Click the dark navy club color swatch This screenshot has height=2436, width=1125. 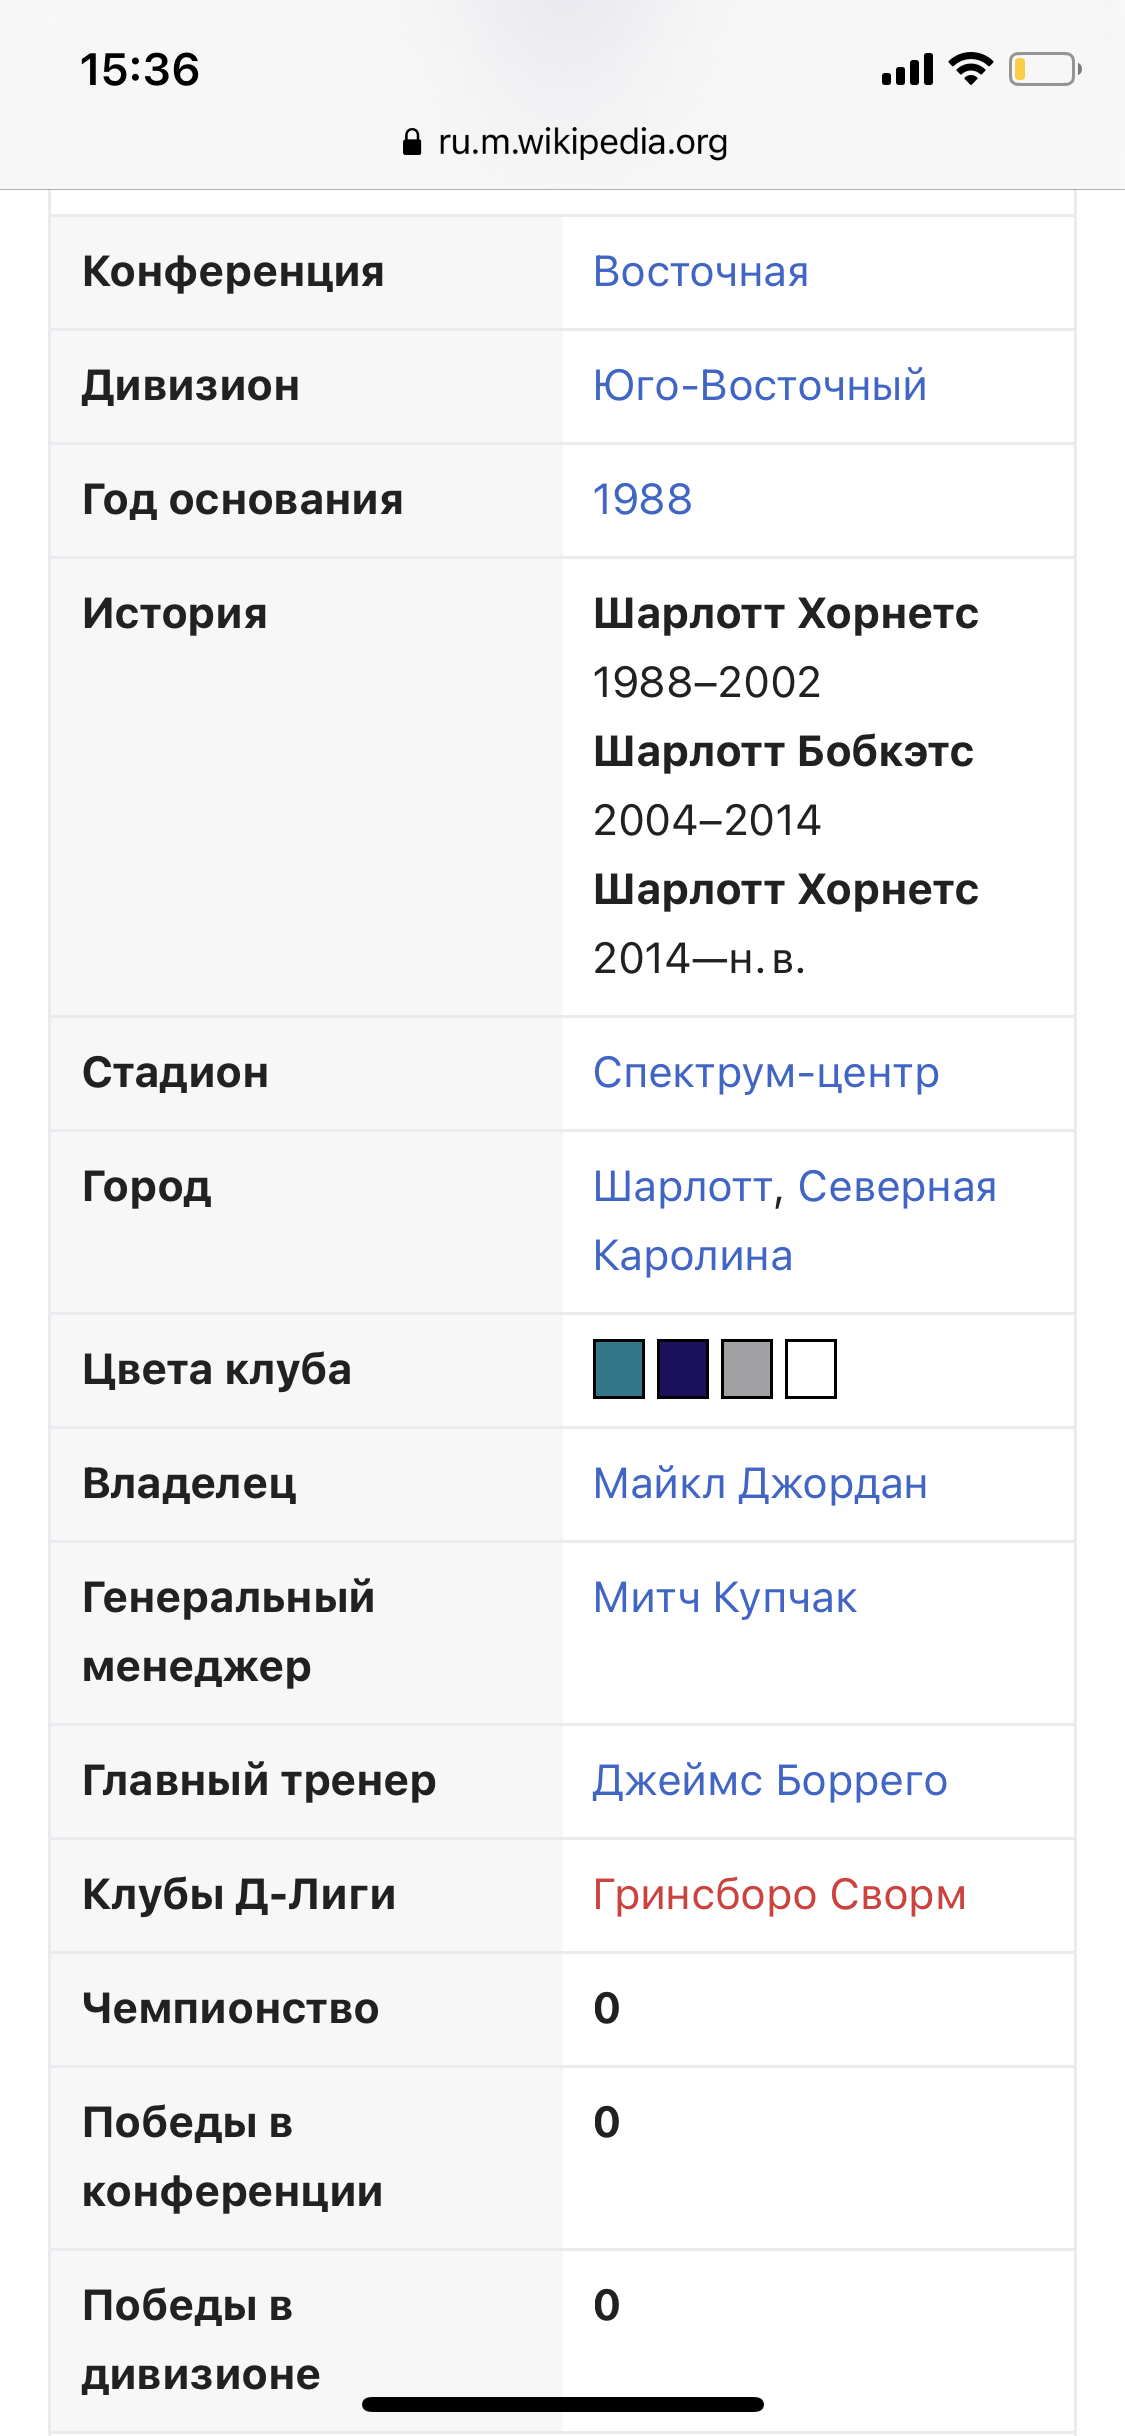pyautogui.click(x=683, y=1369)
